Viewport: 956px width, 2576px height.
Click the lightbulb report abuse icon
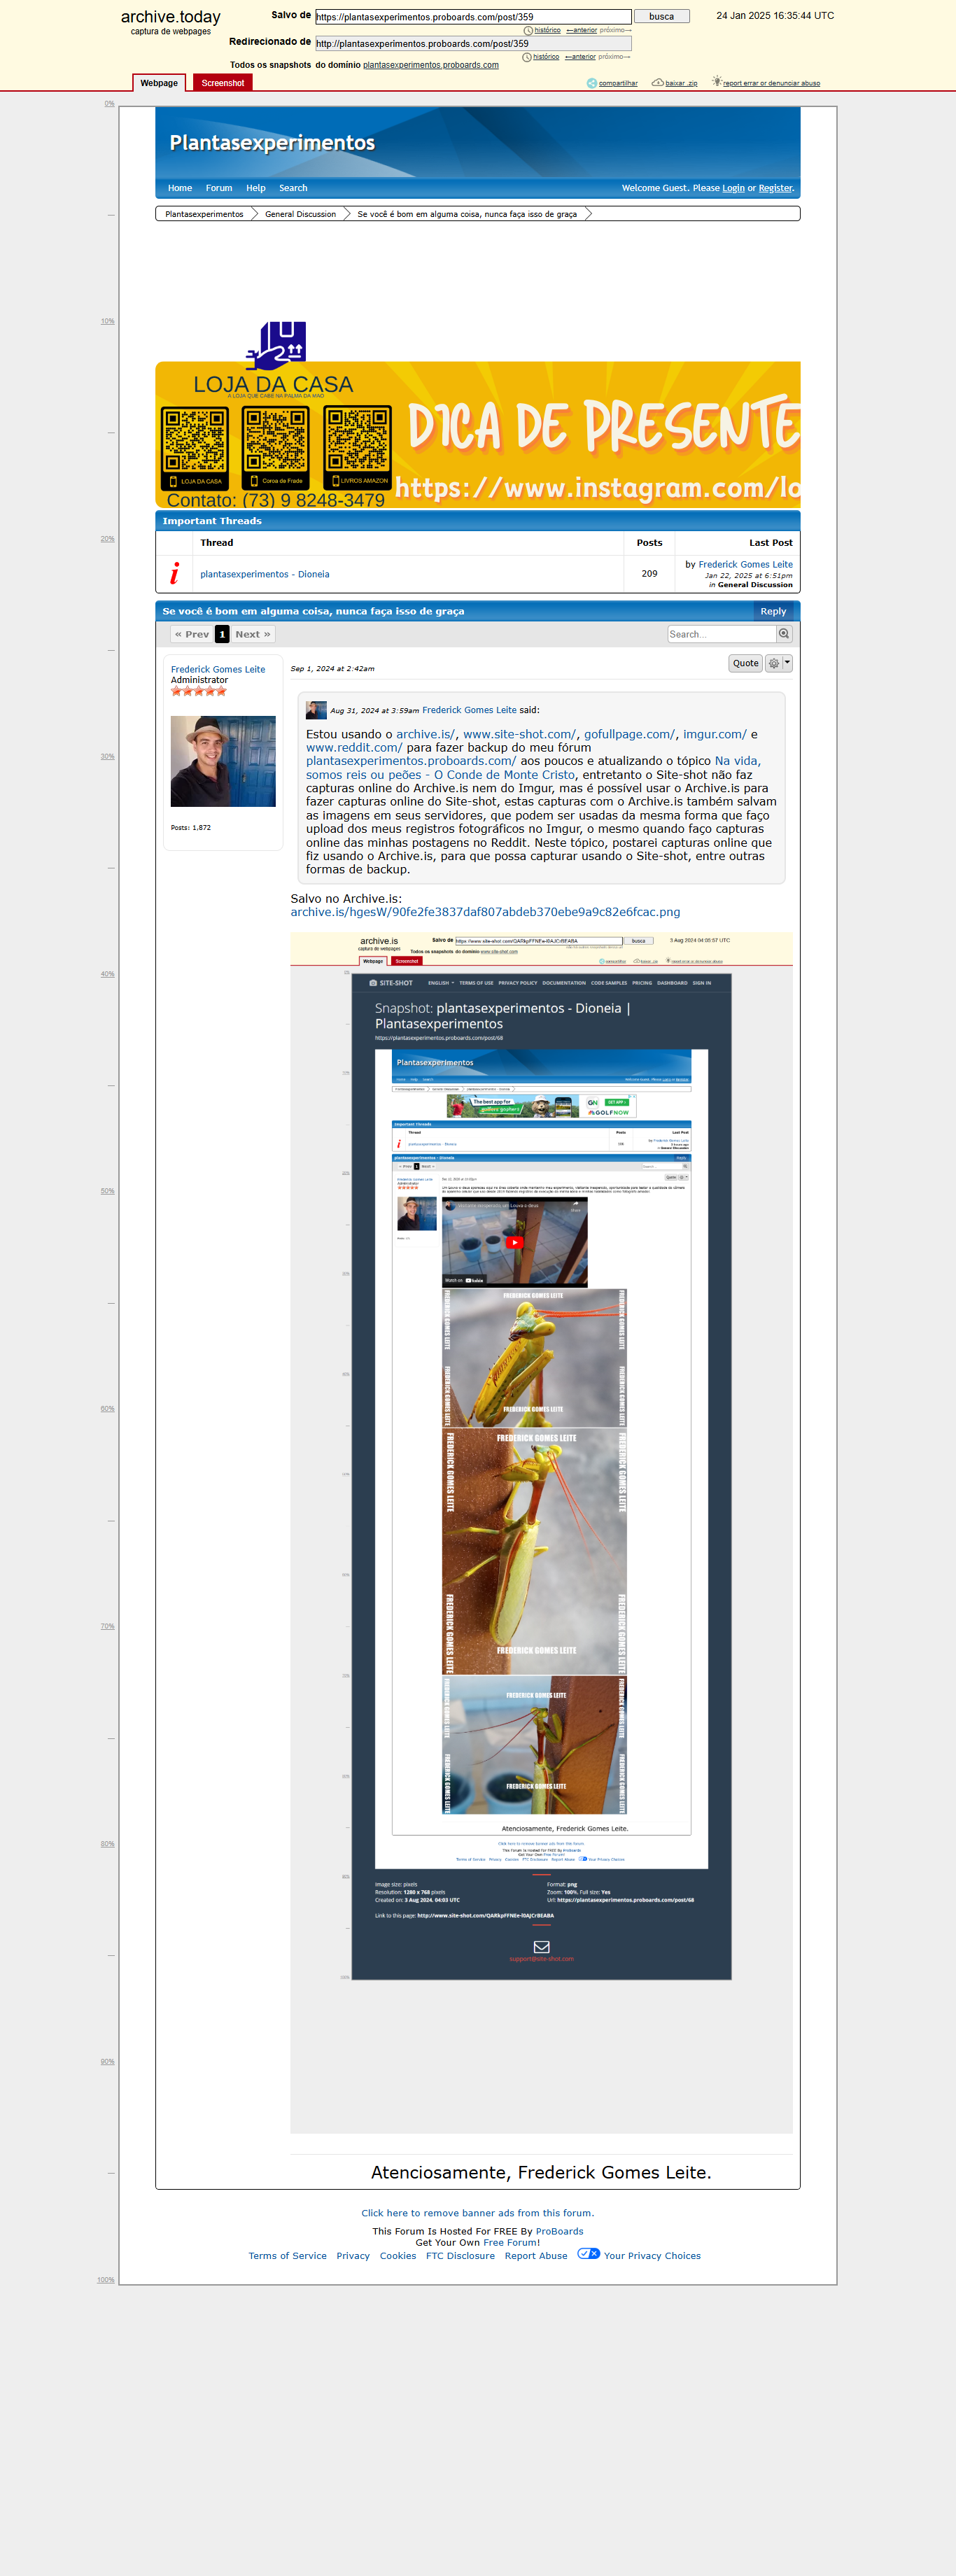pos(716,81)
